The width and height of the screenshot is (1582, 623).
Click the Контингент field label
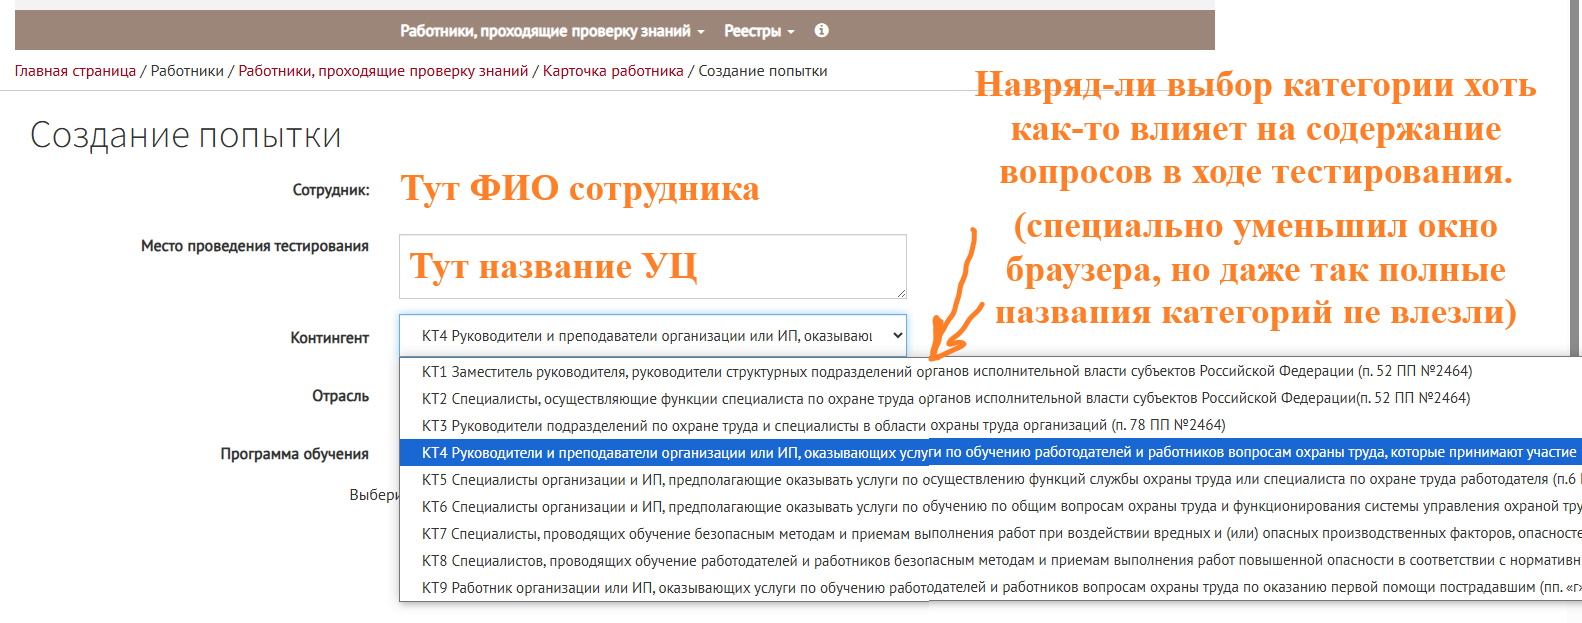[330, 338]
